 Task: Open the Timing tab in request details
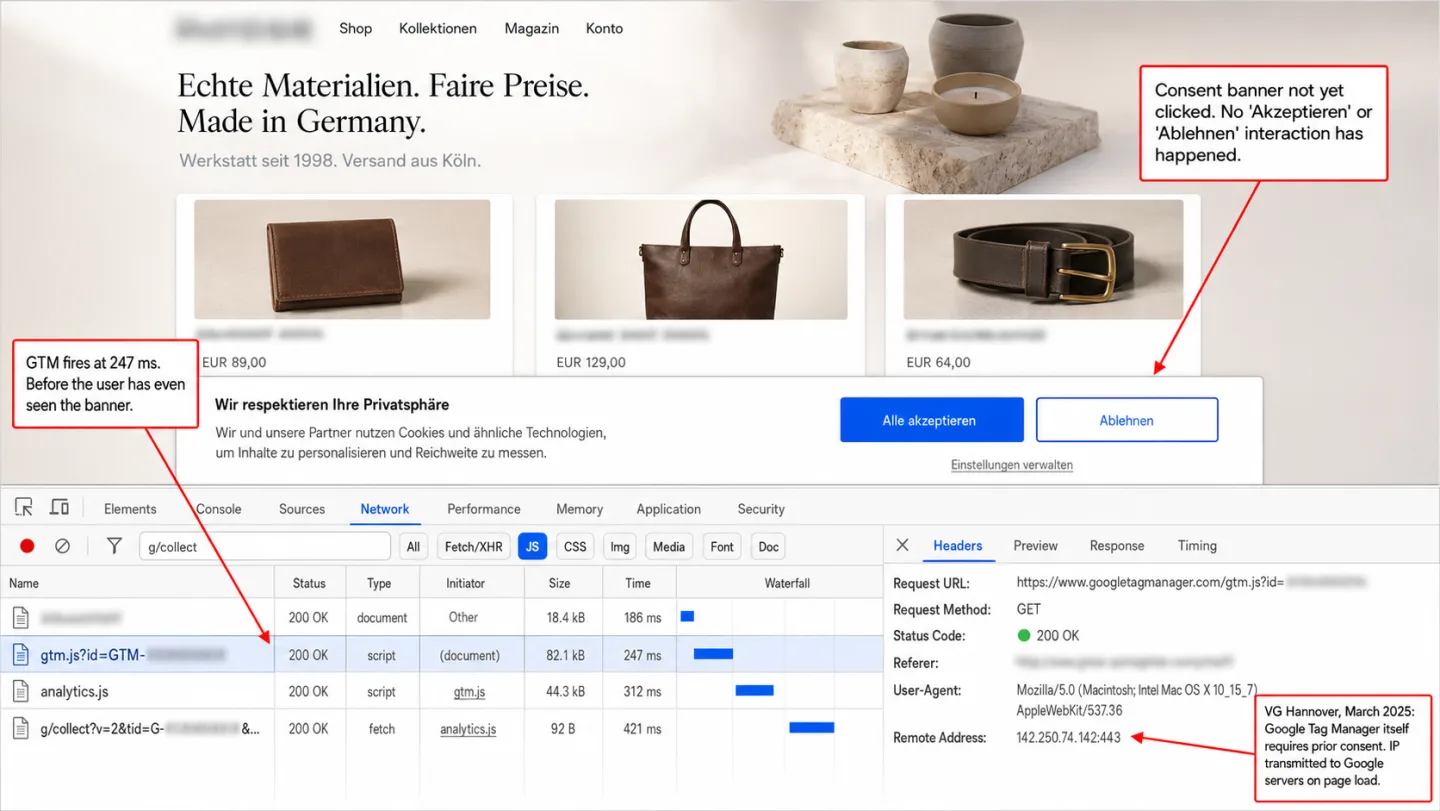(x=1197, y=546)
